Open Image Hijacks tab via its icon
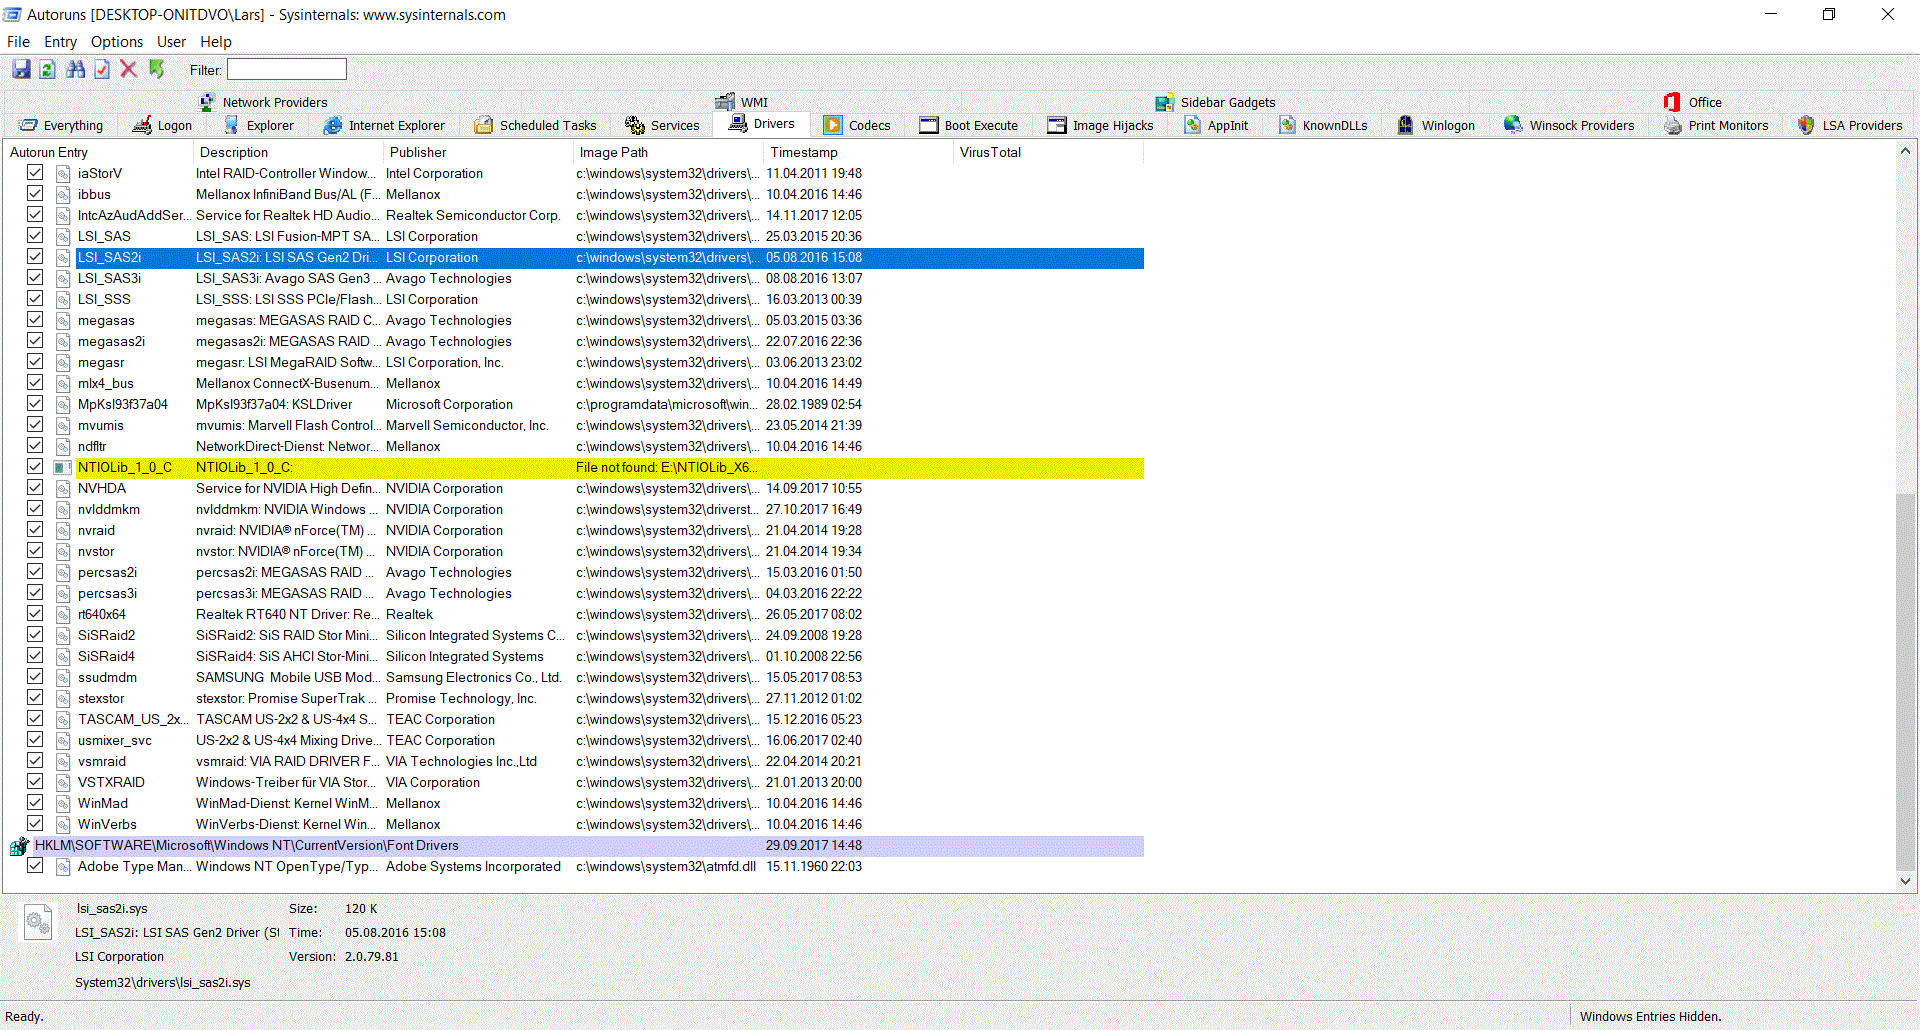Screen dimensions: 1920x1030 (x=1057, y=125)
